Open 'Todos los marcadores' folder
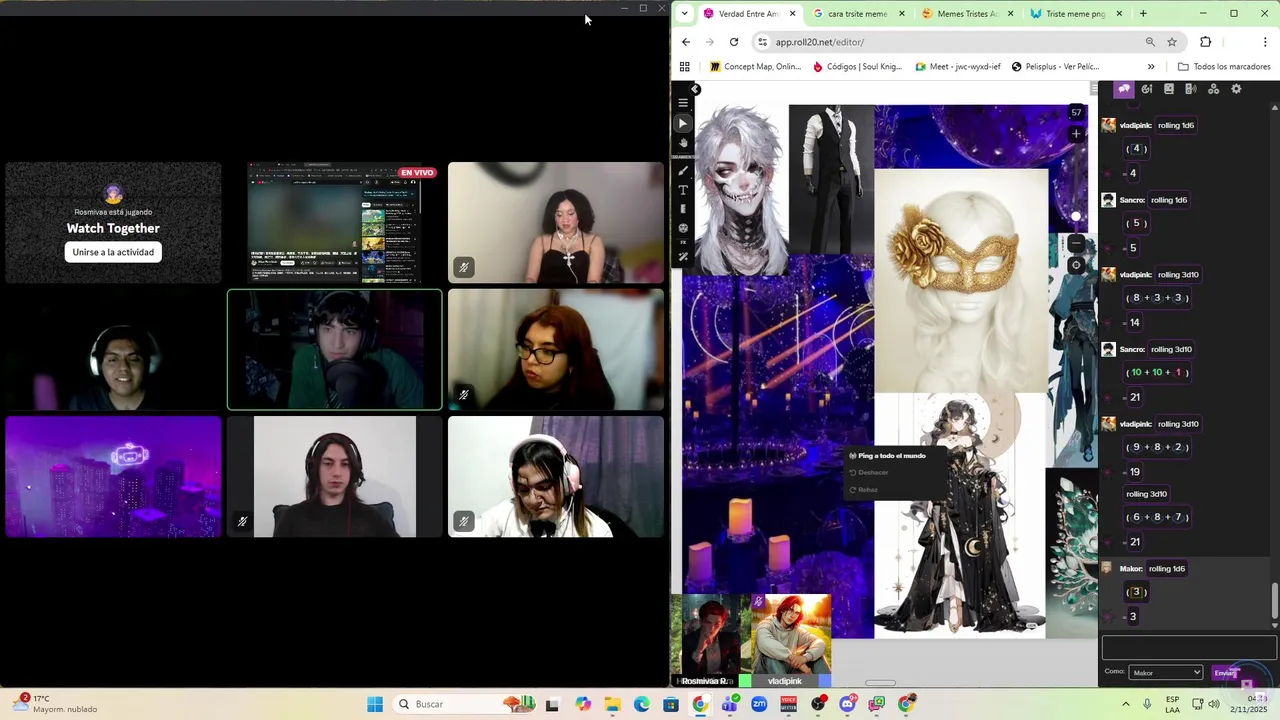 tap(1224, 67)
